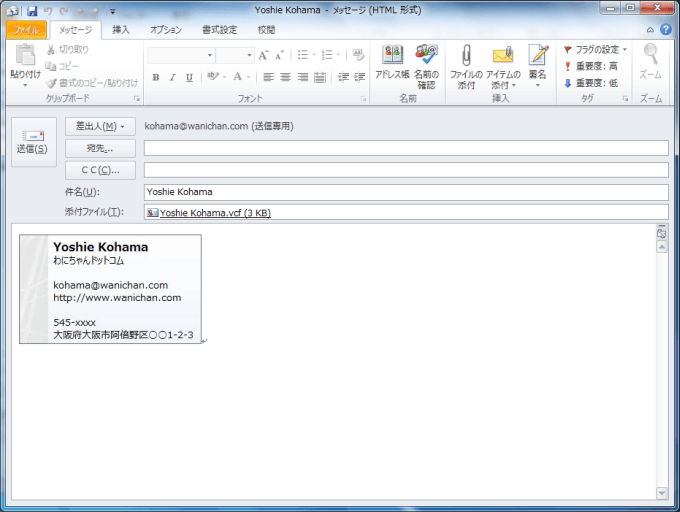
Task: Align text left
Action: (268, 77)
